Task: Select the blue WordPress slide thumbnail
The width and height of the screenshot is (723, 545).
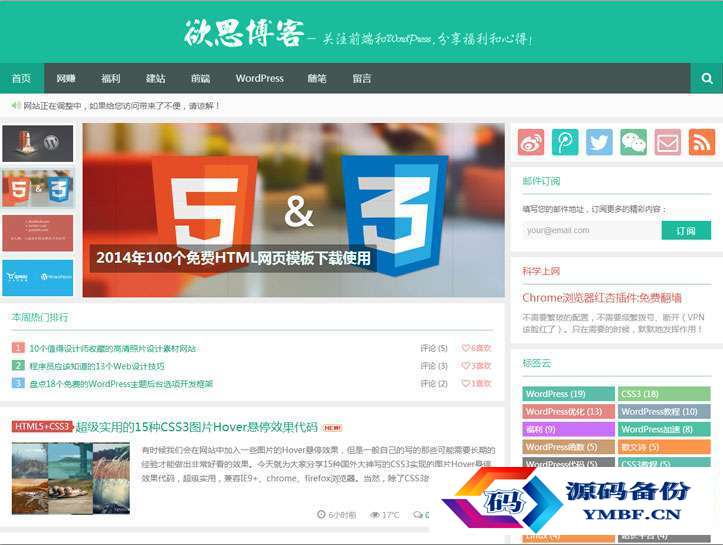Action: click(38, 278)
